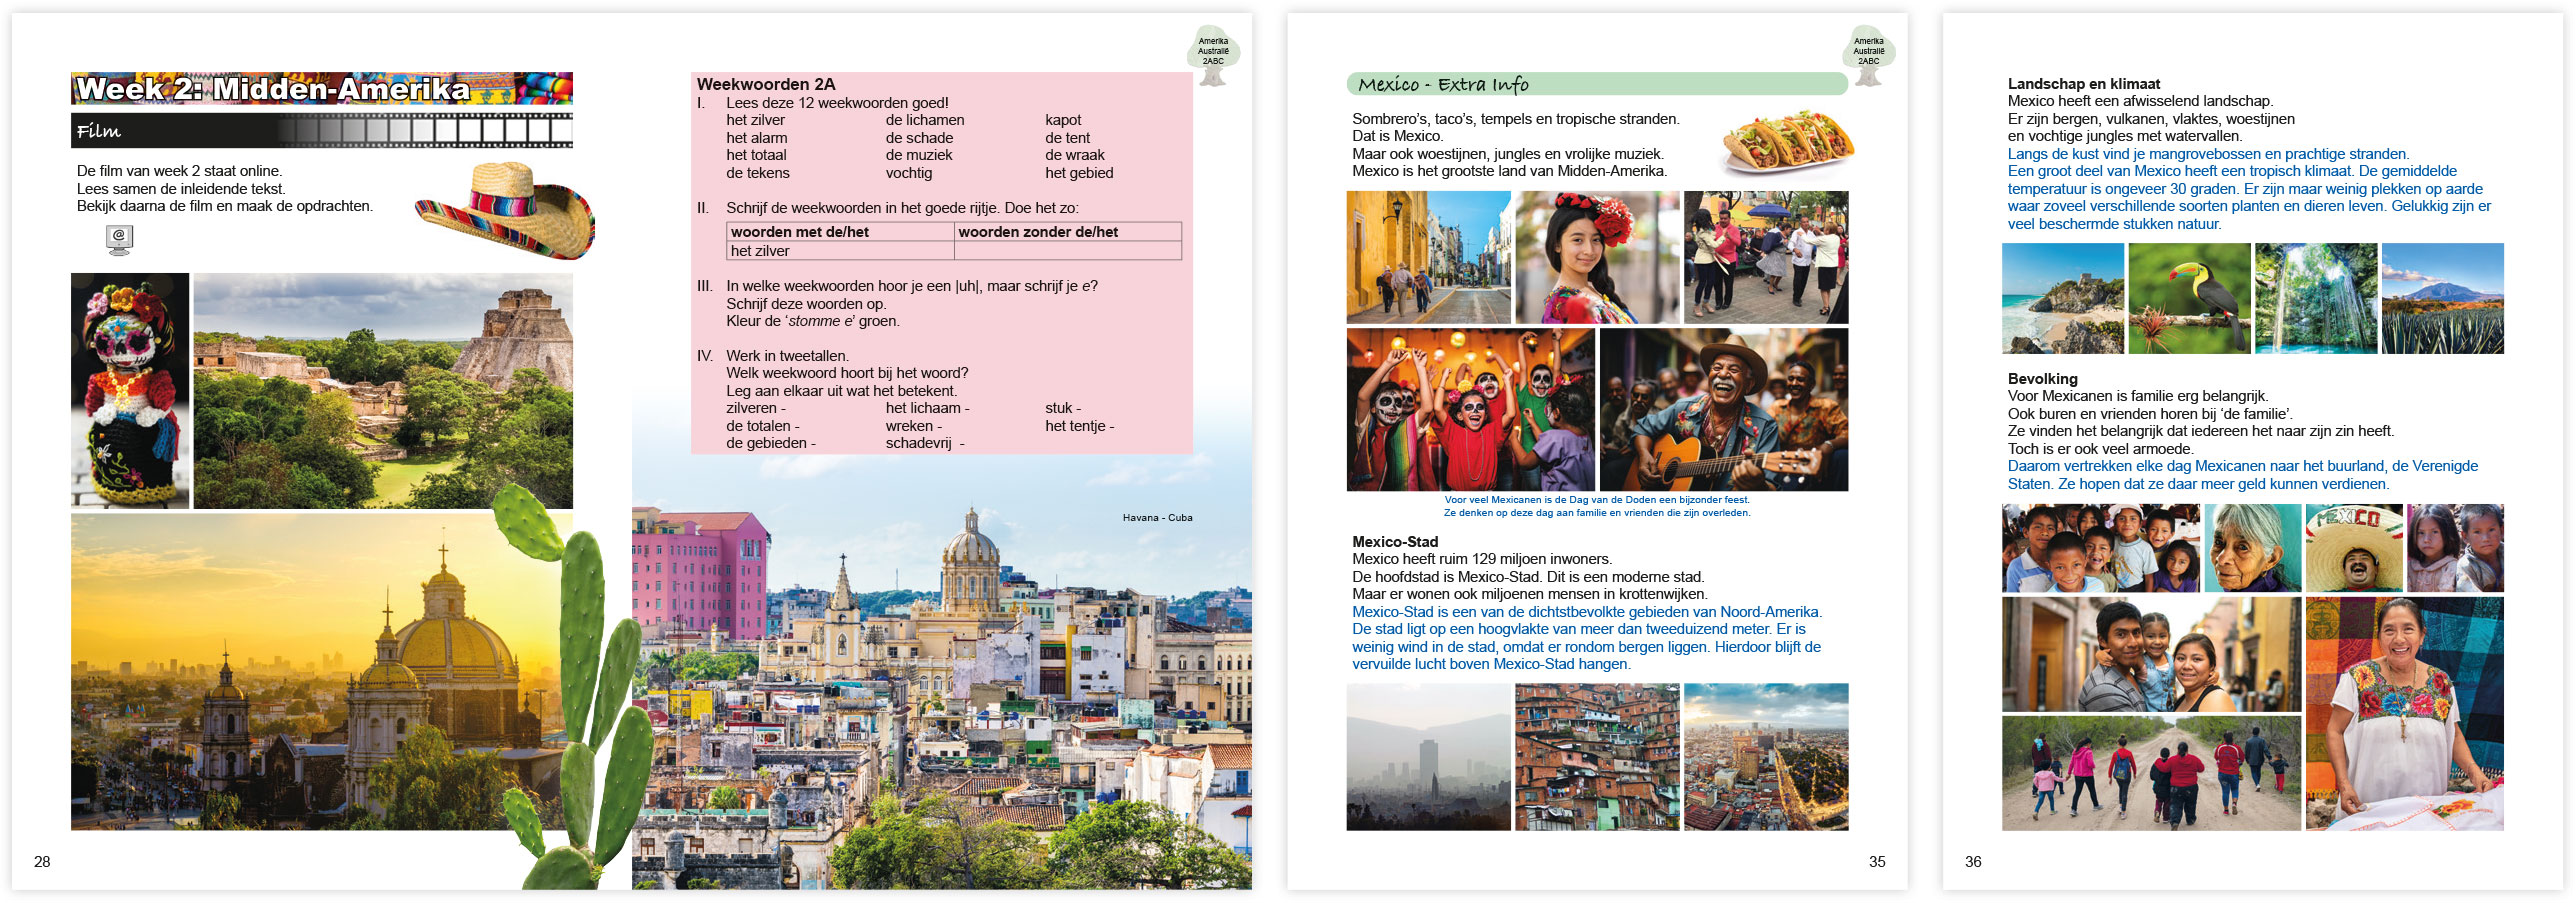Image resolution: width=2575 pixels, height=903 pixels.
Task: Open the two young girls photo
Action: click(2455, 548)
